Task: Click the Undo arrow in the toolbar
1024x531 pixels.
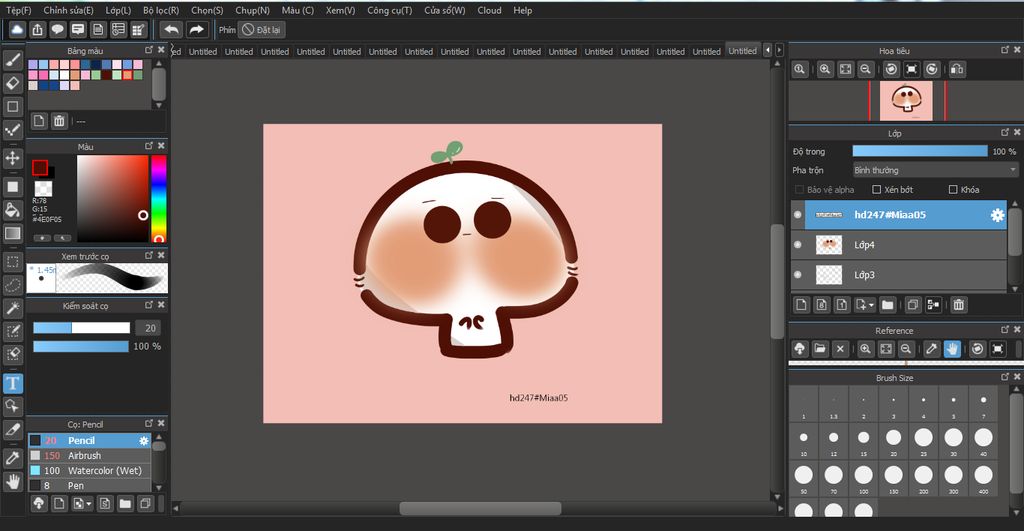Action: pos(171,30)
